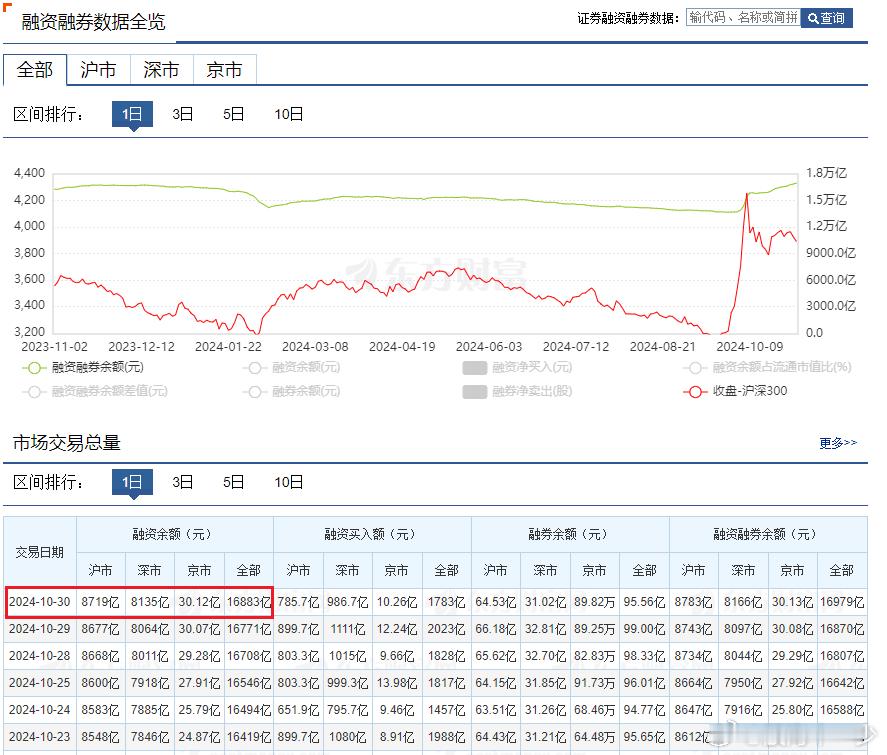
Task: Toggle 融资融券余额差值(元) legend series
Action: 95,391
